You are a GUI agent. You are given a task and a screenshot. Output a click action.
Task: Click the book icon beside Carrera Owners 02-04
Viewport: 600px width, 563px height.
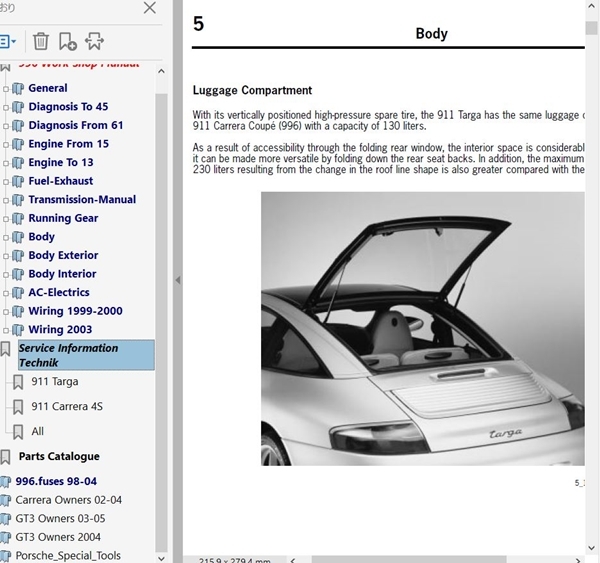tap(5, 500)
